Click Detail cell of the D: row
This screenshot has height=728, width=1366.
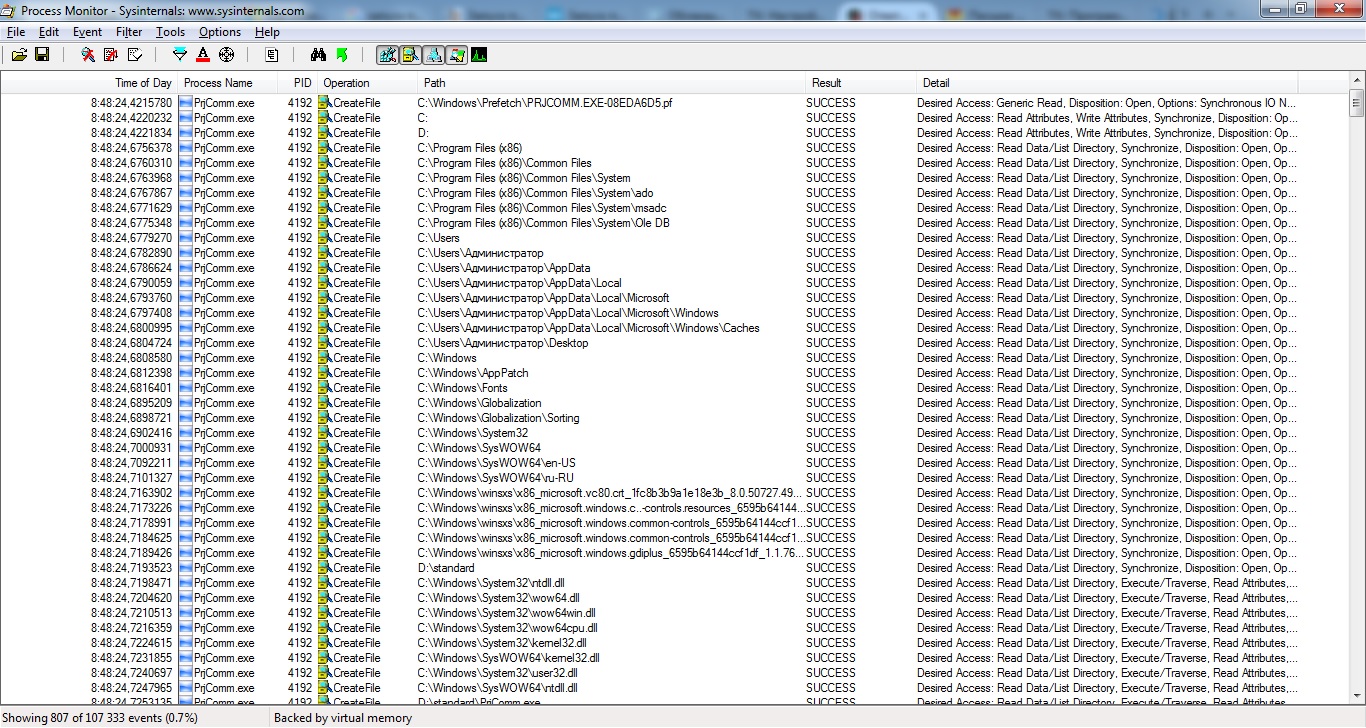click(1108, 133)
